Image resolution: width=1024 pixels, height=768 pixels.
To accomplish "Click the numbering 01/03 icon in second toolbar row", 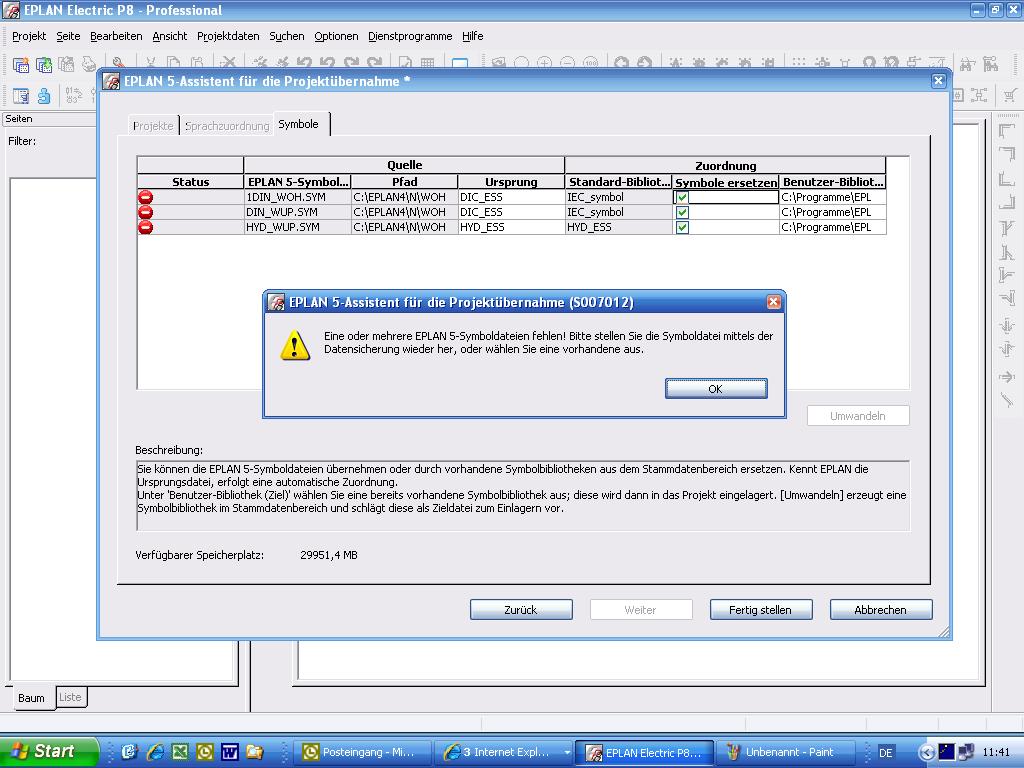I will pos(74,96).
